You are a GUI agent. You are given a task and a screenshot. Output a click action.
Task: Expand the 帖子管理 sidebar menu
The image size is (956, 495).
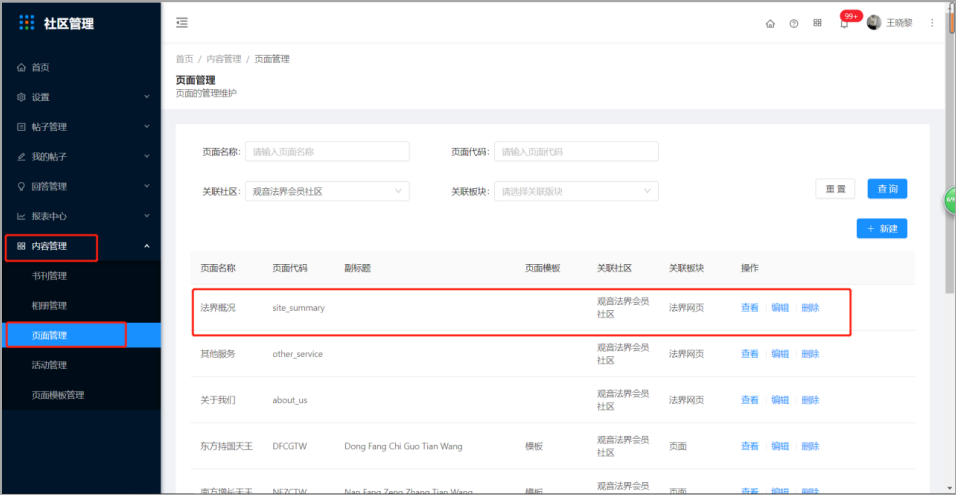[x=81, y=127]
